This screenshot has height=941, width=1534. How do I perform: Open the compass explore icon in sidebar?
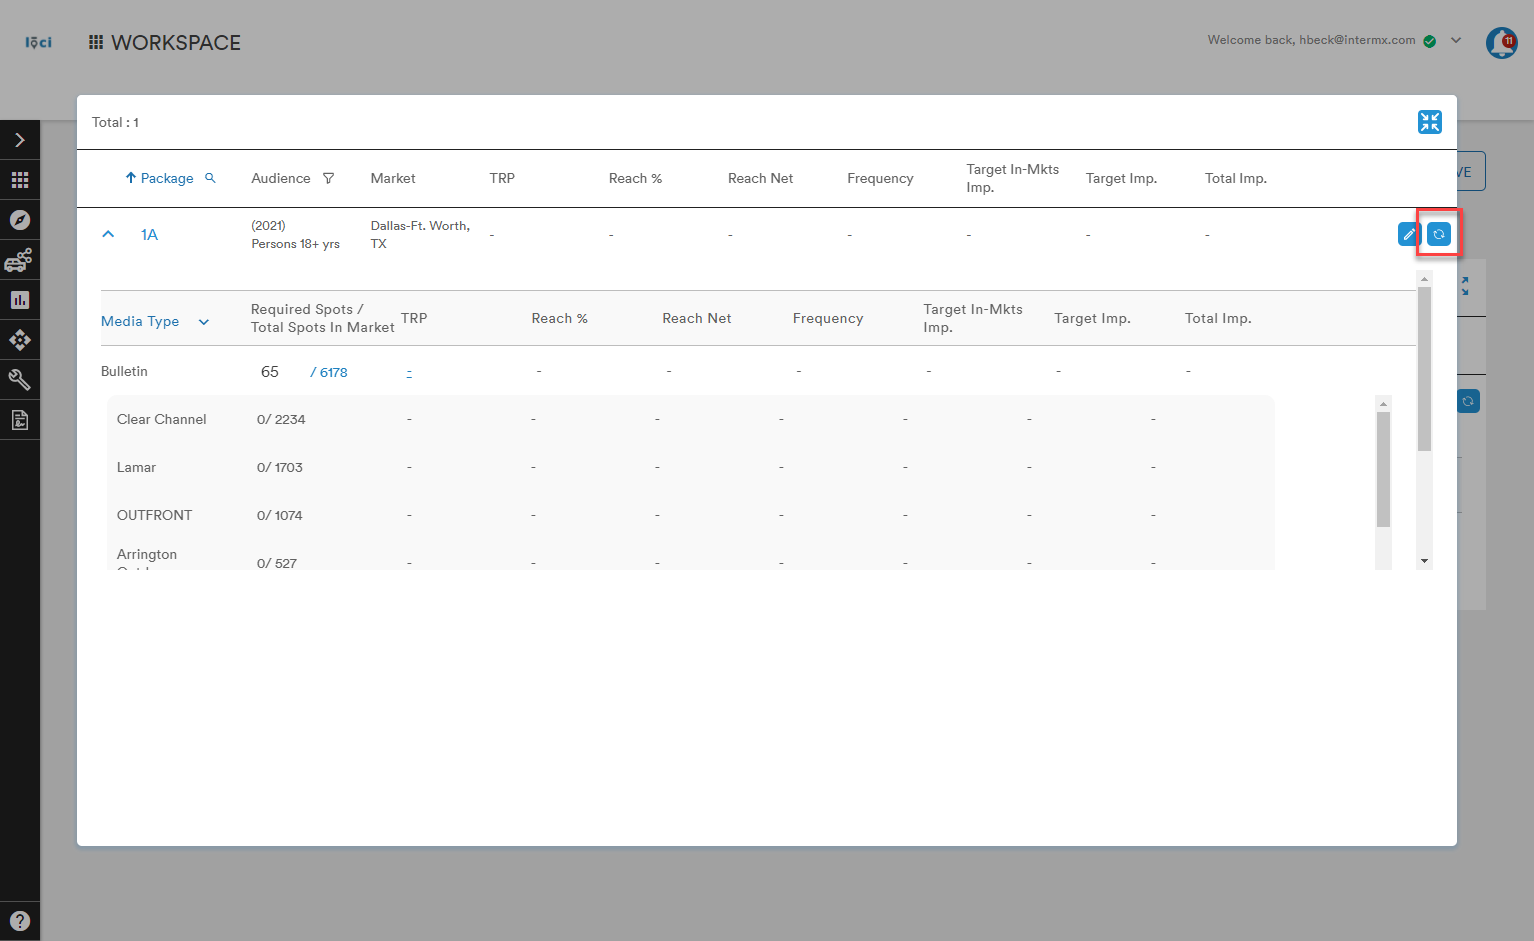tap(20, 220)
